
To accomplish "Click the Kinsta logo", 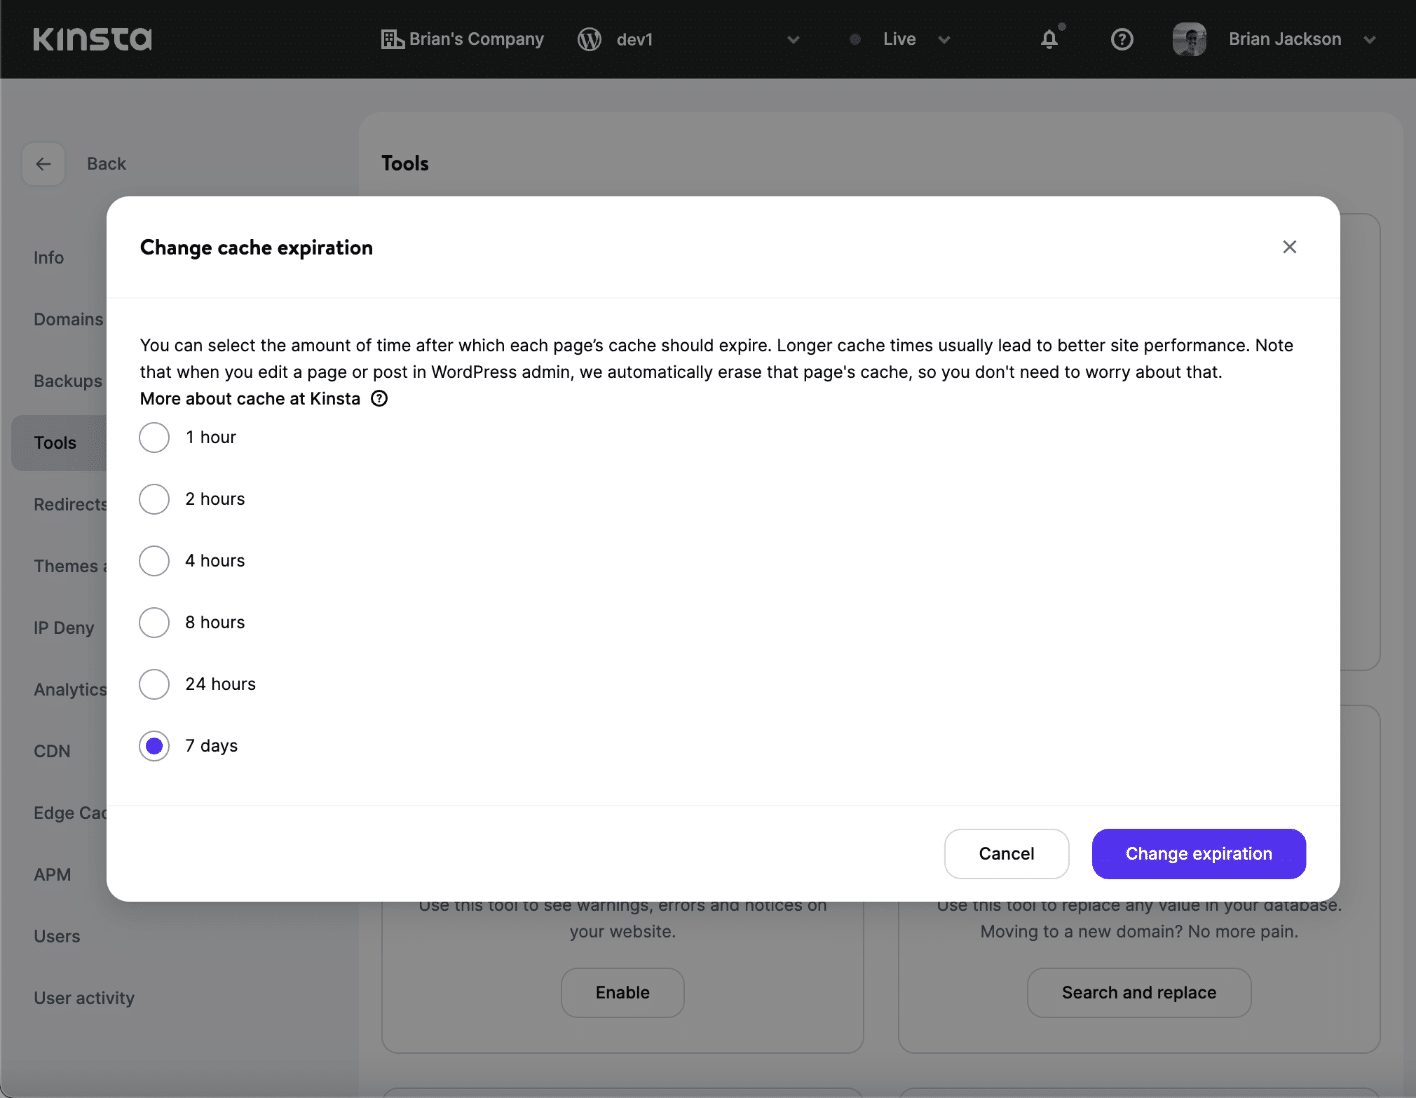I will coord(92,39).
